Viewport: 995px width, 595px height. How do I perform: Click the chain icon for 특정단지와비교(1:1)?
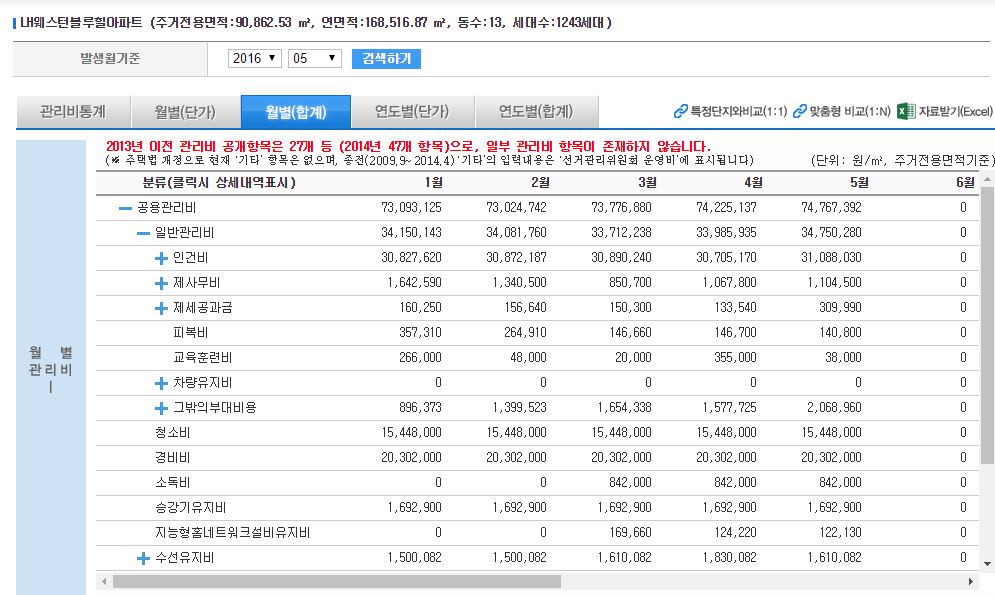pyautogui.click(x=681, y=111)
